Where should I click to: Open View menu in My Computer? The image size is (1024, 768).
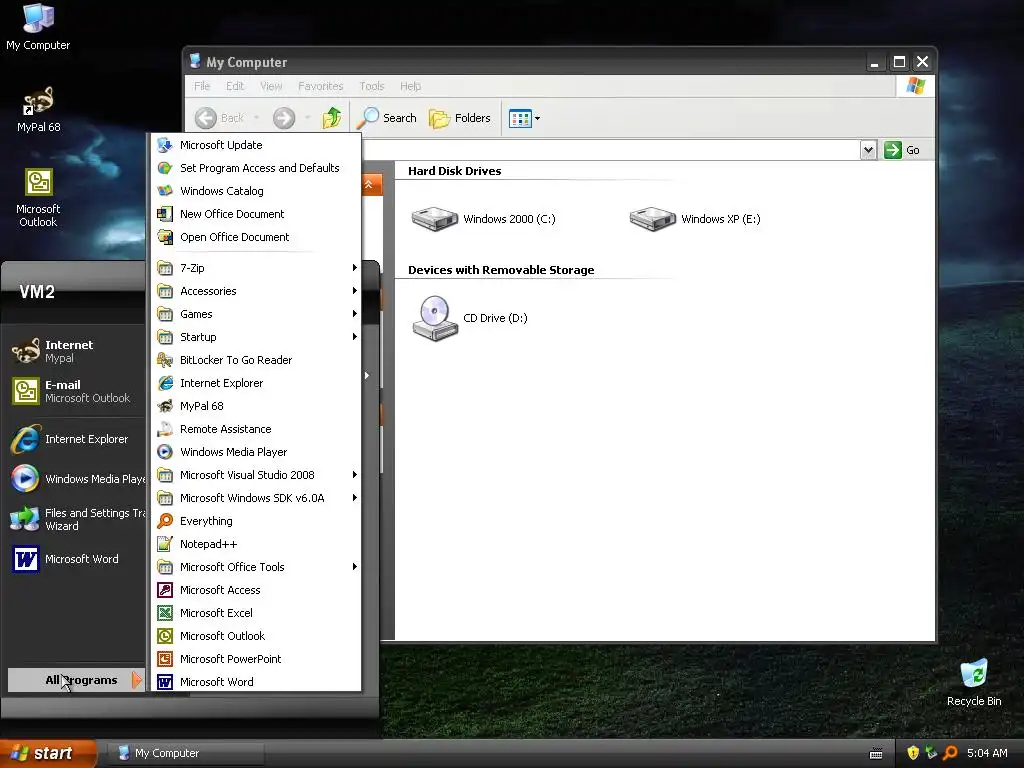coord(271,86)
